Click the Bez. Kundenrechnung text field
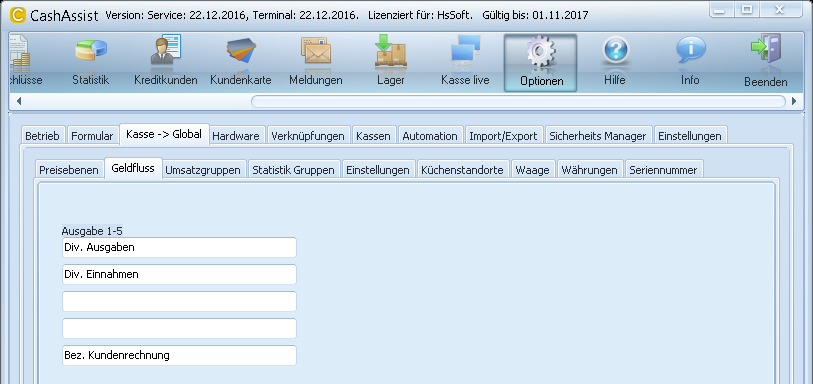 pos(179,355)
